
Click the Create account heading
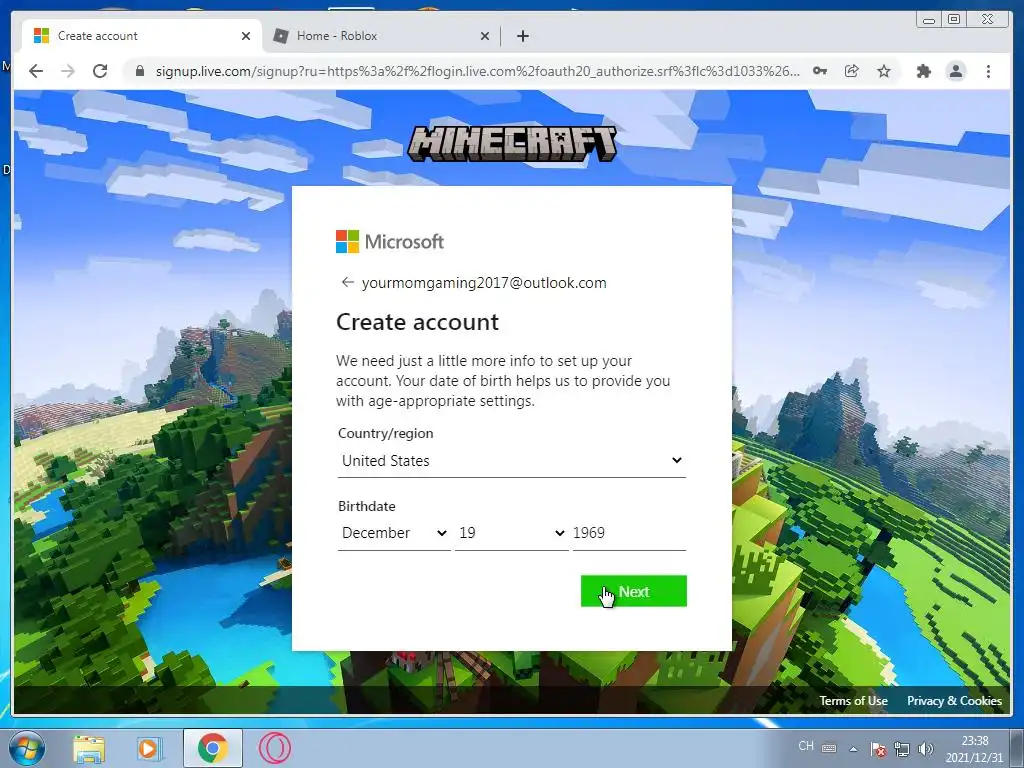(x=417, y=322)
